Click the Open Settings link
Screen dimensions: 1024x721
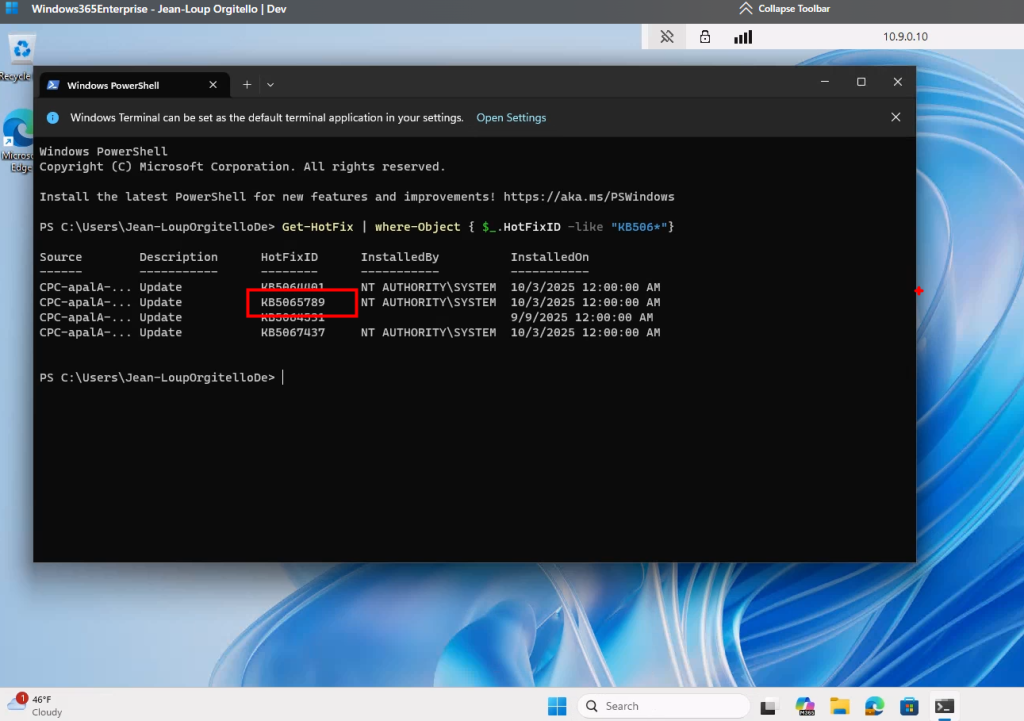(511, 118)
